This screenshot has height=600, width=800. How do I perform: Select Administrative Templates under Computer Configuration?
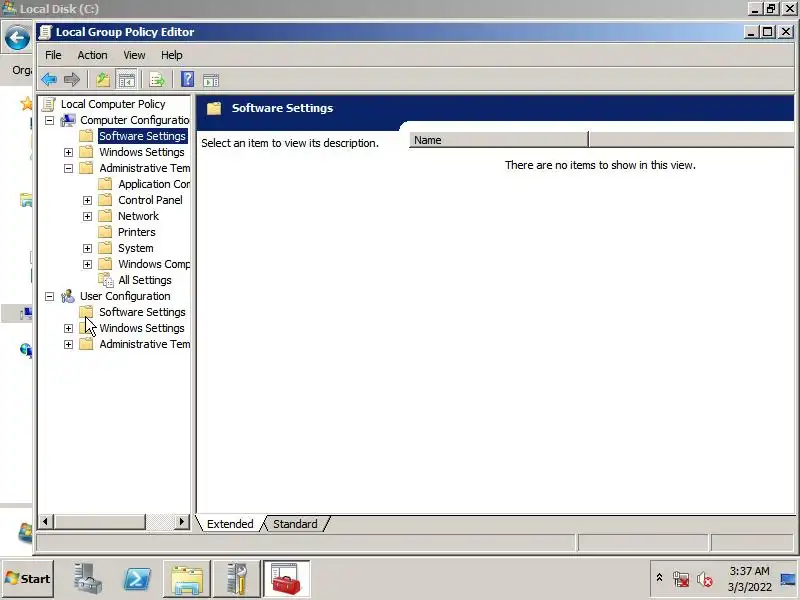click(x=145, y=168)
